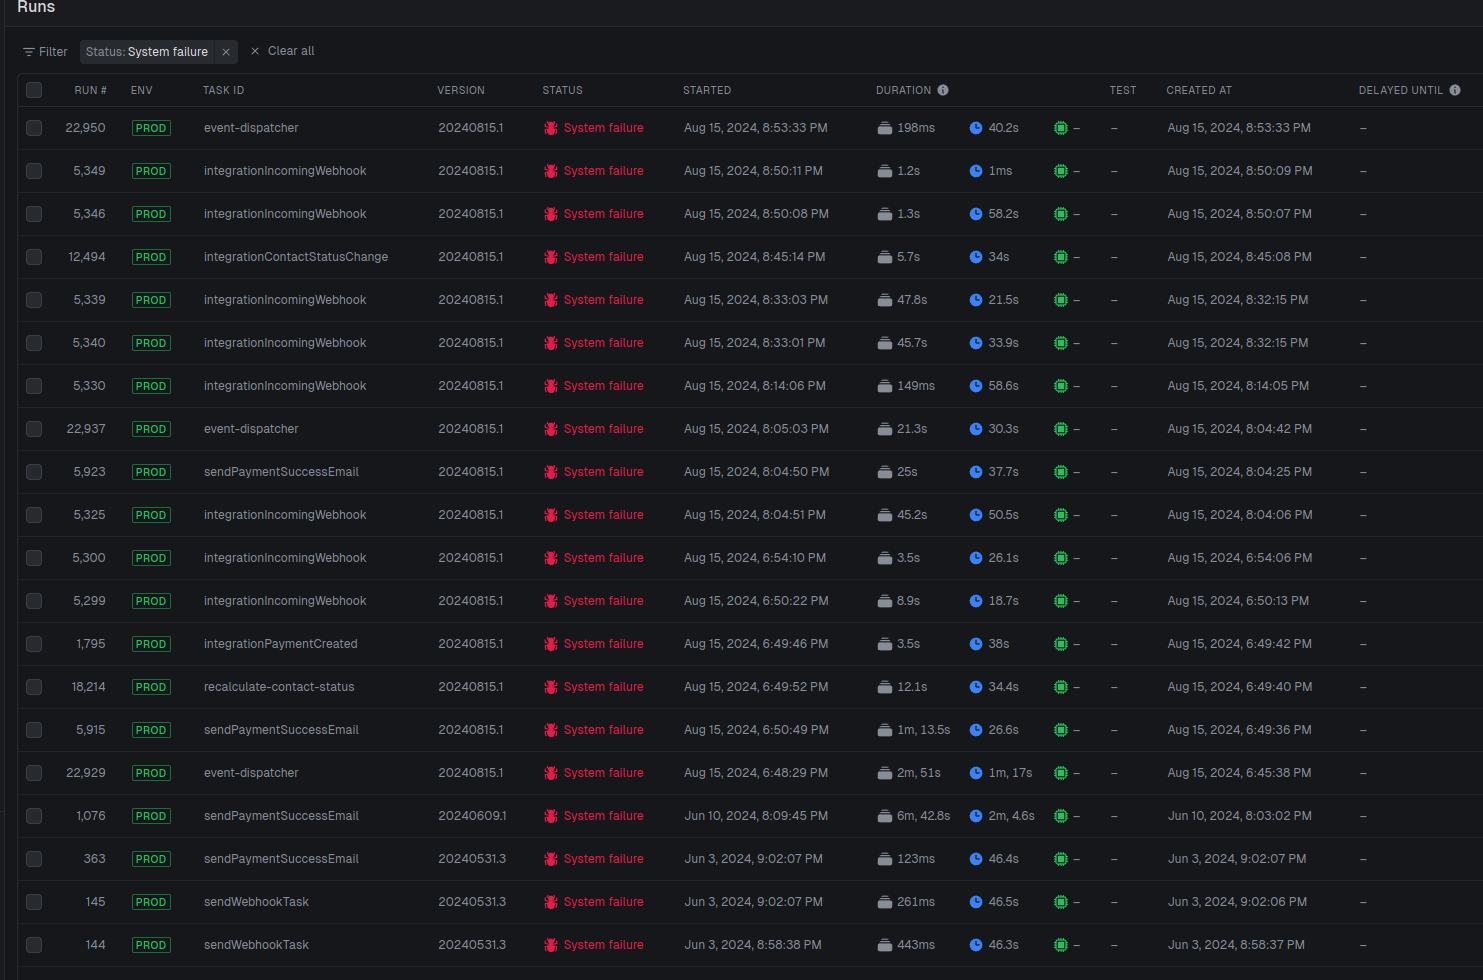Screen dimensions: 1483x980
Task: Click the queue time icon beside 198ms
Action: click(x=885, y=128)
